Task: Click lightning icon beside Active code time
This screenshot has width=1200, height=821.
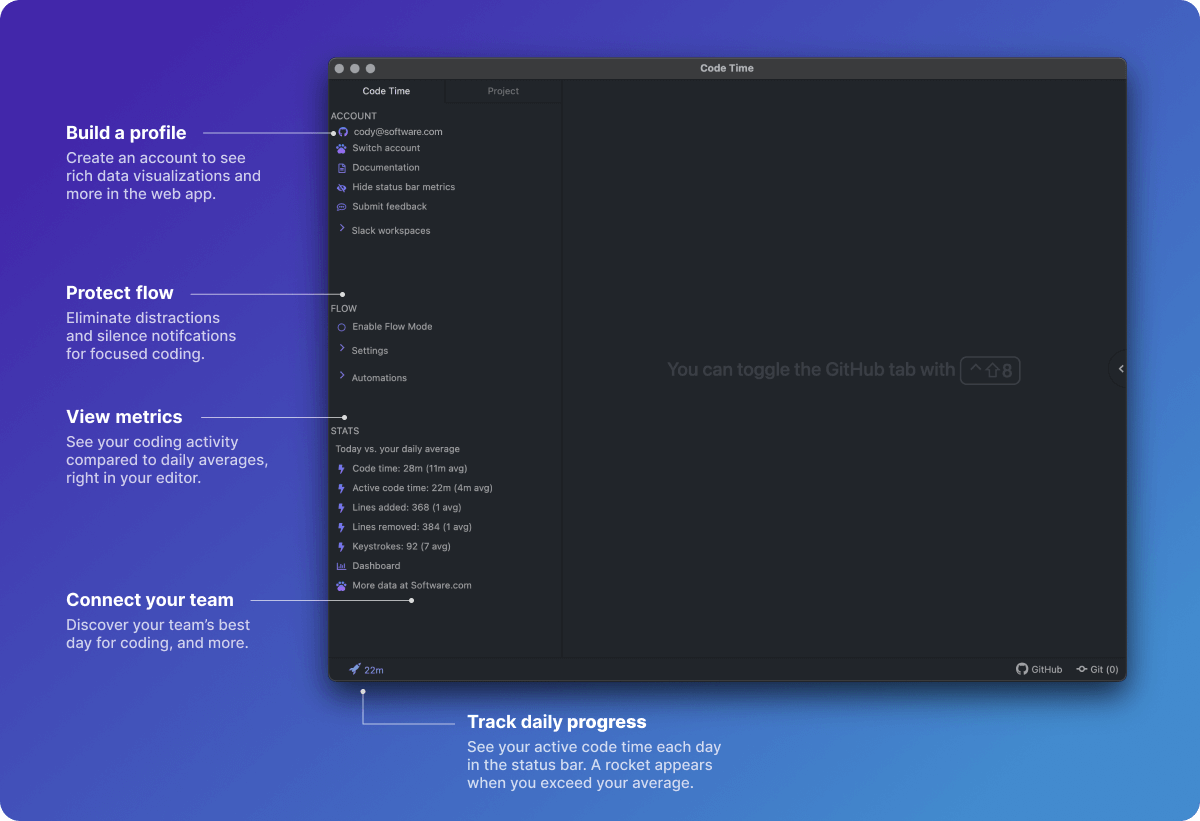Action: tap(342, 489)
